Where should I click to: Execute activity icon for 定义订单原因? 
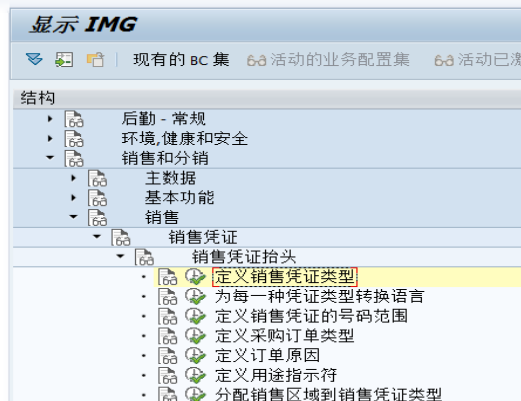[x=195, y=356]
